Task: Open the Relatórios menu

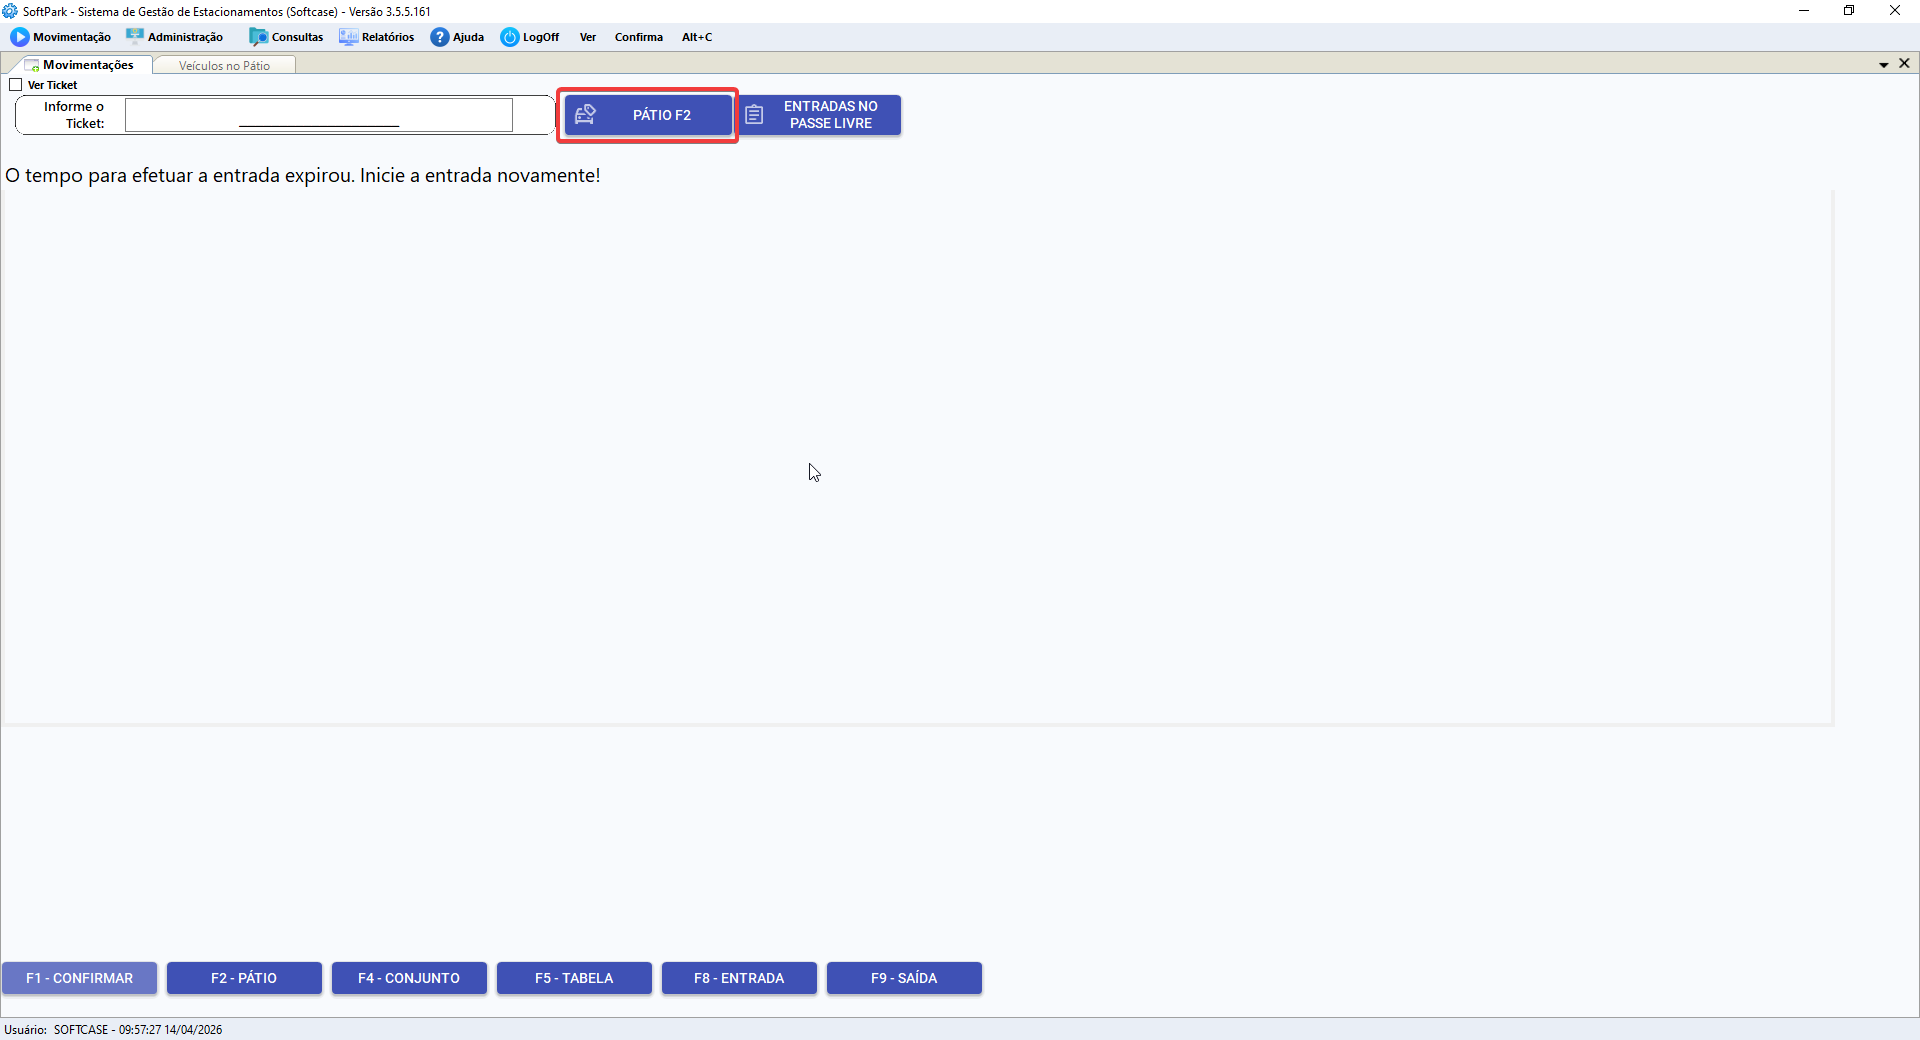Action: tap(377, 37)
